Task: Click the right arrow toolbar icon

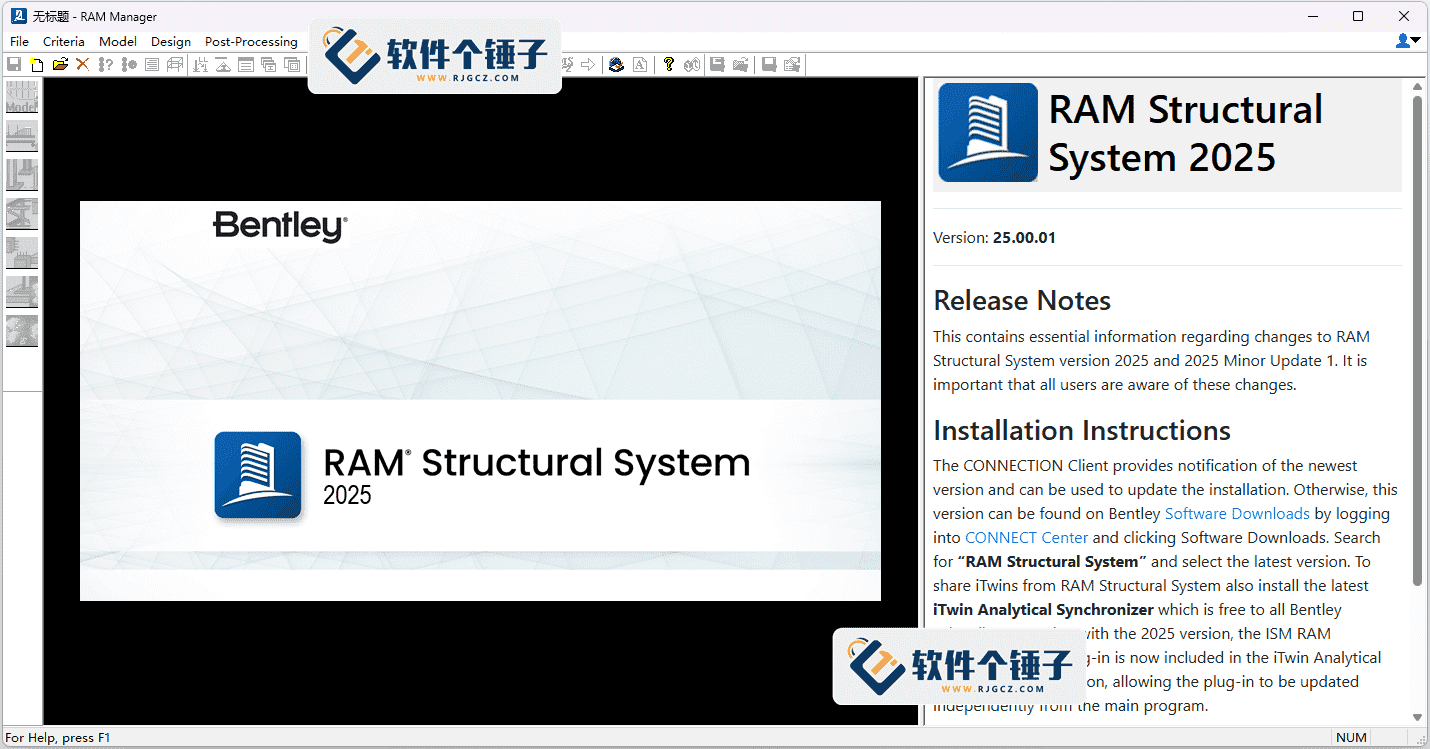Action: click(x=588, y=64)
